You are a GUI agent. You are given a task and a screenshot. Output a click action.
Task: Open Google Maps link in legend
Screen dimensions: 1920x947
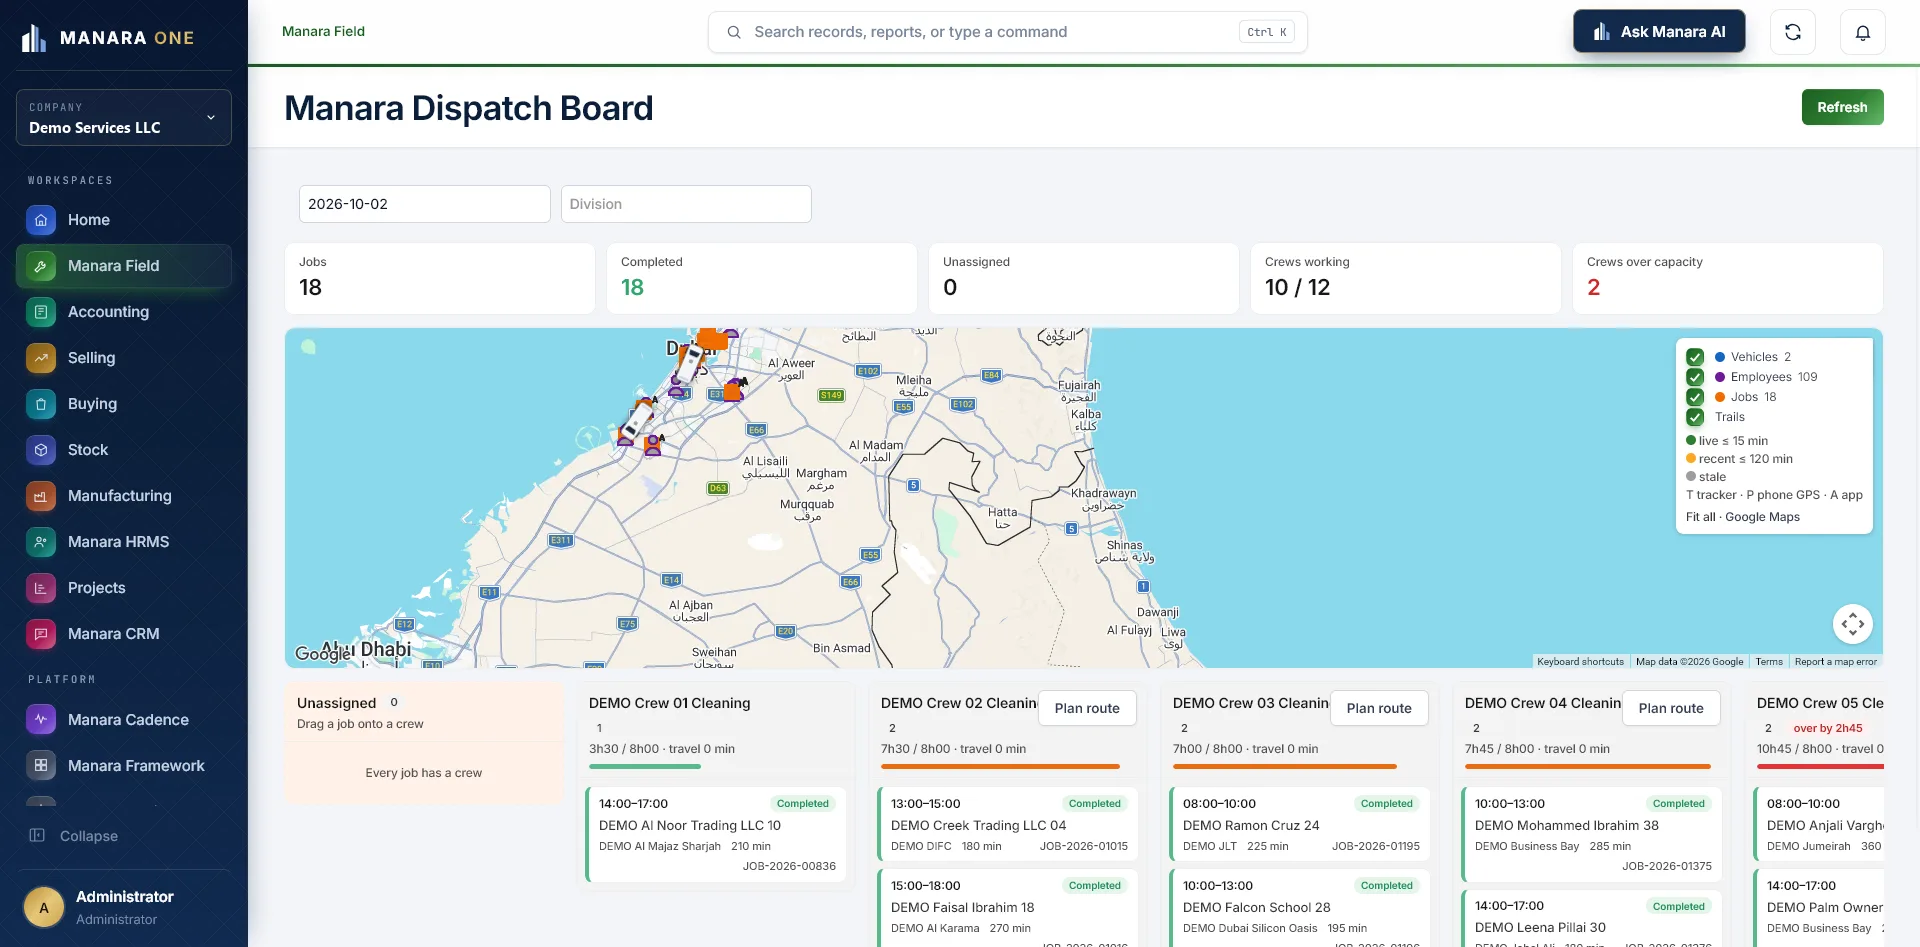tap(1762, 517)
